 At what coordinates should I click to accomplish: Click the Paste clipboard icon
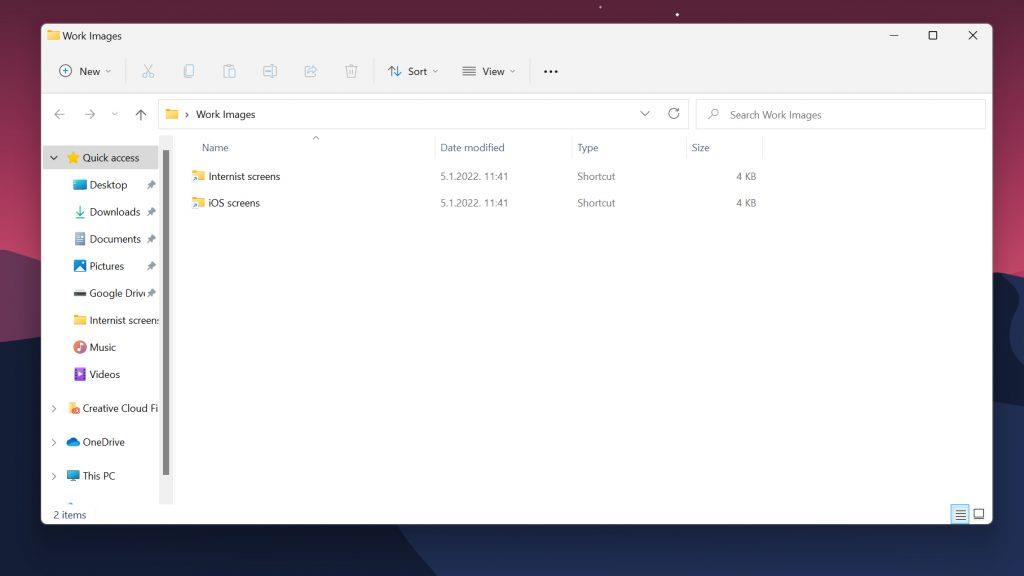pyautogui.click(x=229, y=71)
